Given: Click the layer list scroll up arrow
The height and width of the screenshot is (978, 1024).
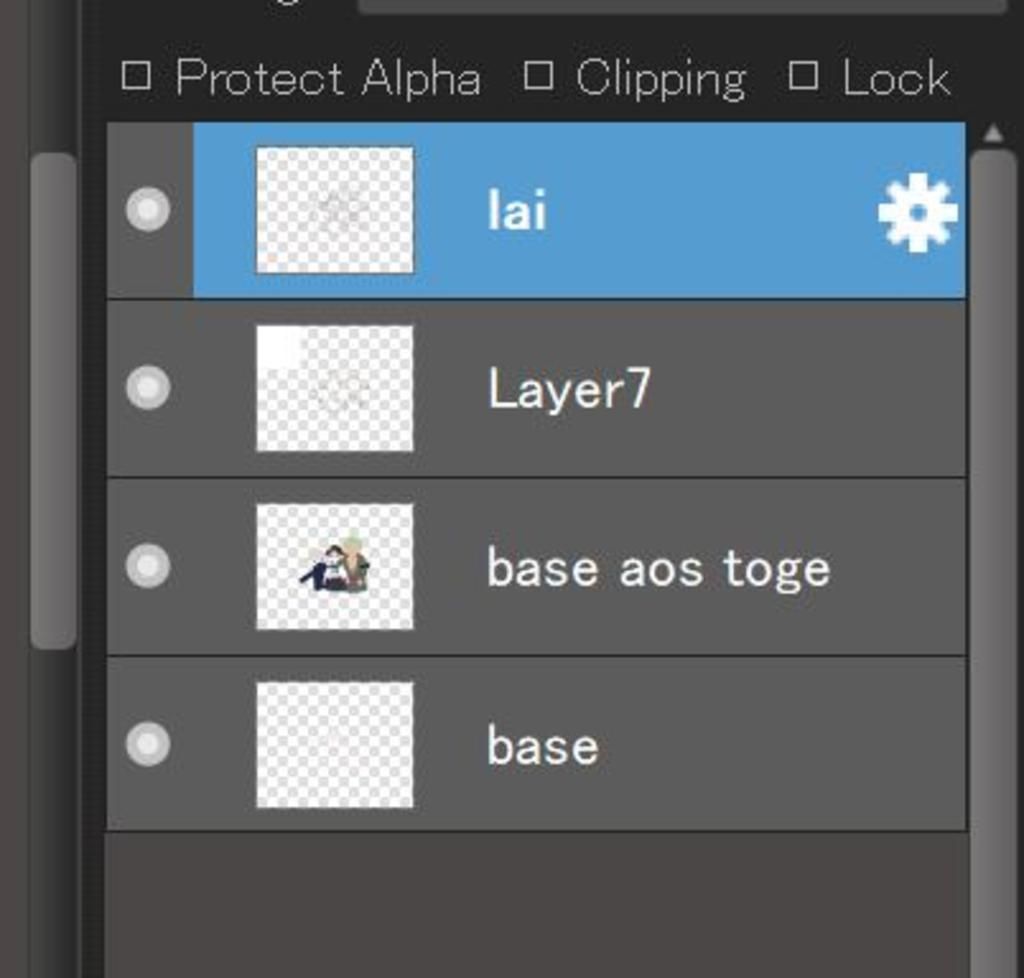Looking at the screenshot, I should (x=993, y=134).
